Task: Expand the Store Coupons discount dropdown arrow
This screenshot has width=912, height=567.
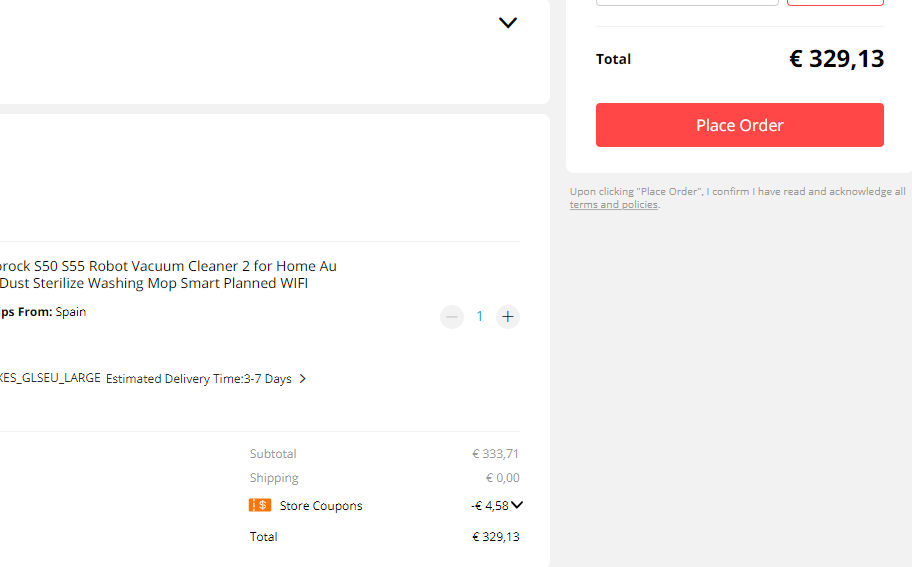Action: pyautogui.click(x=517, y=505)
